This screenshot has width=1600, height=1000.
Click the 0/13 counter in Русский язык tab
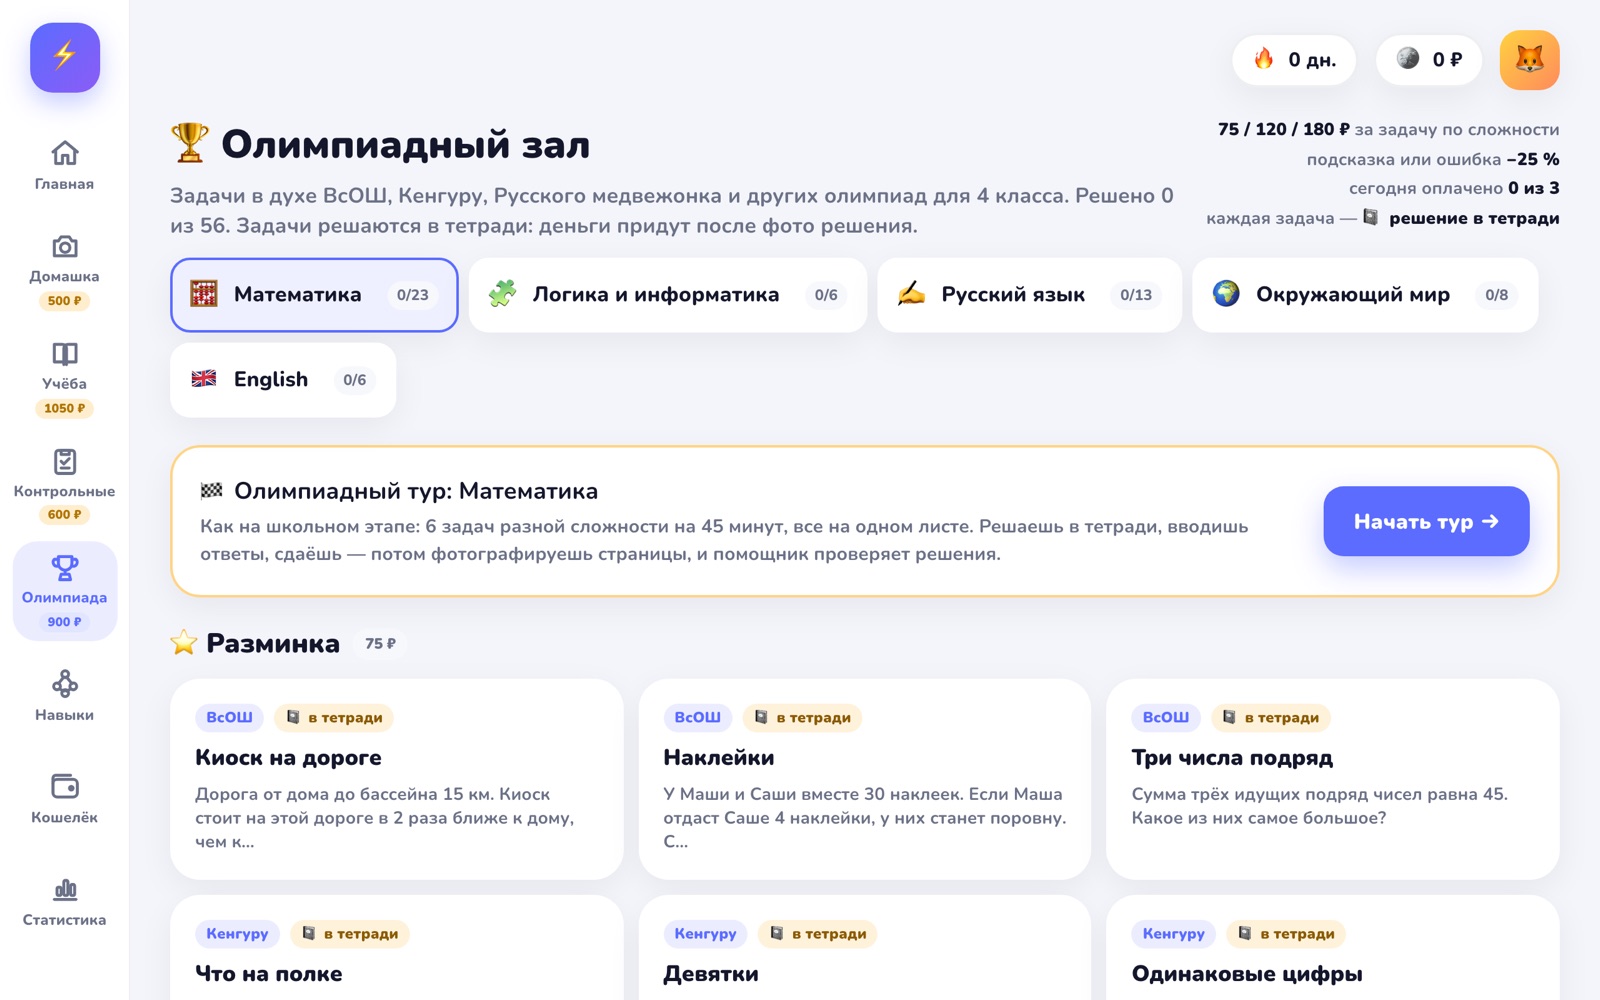pyautogui.click(x=1136, y=295)
